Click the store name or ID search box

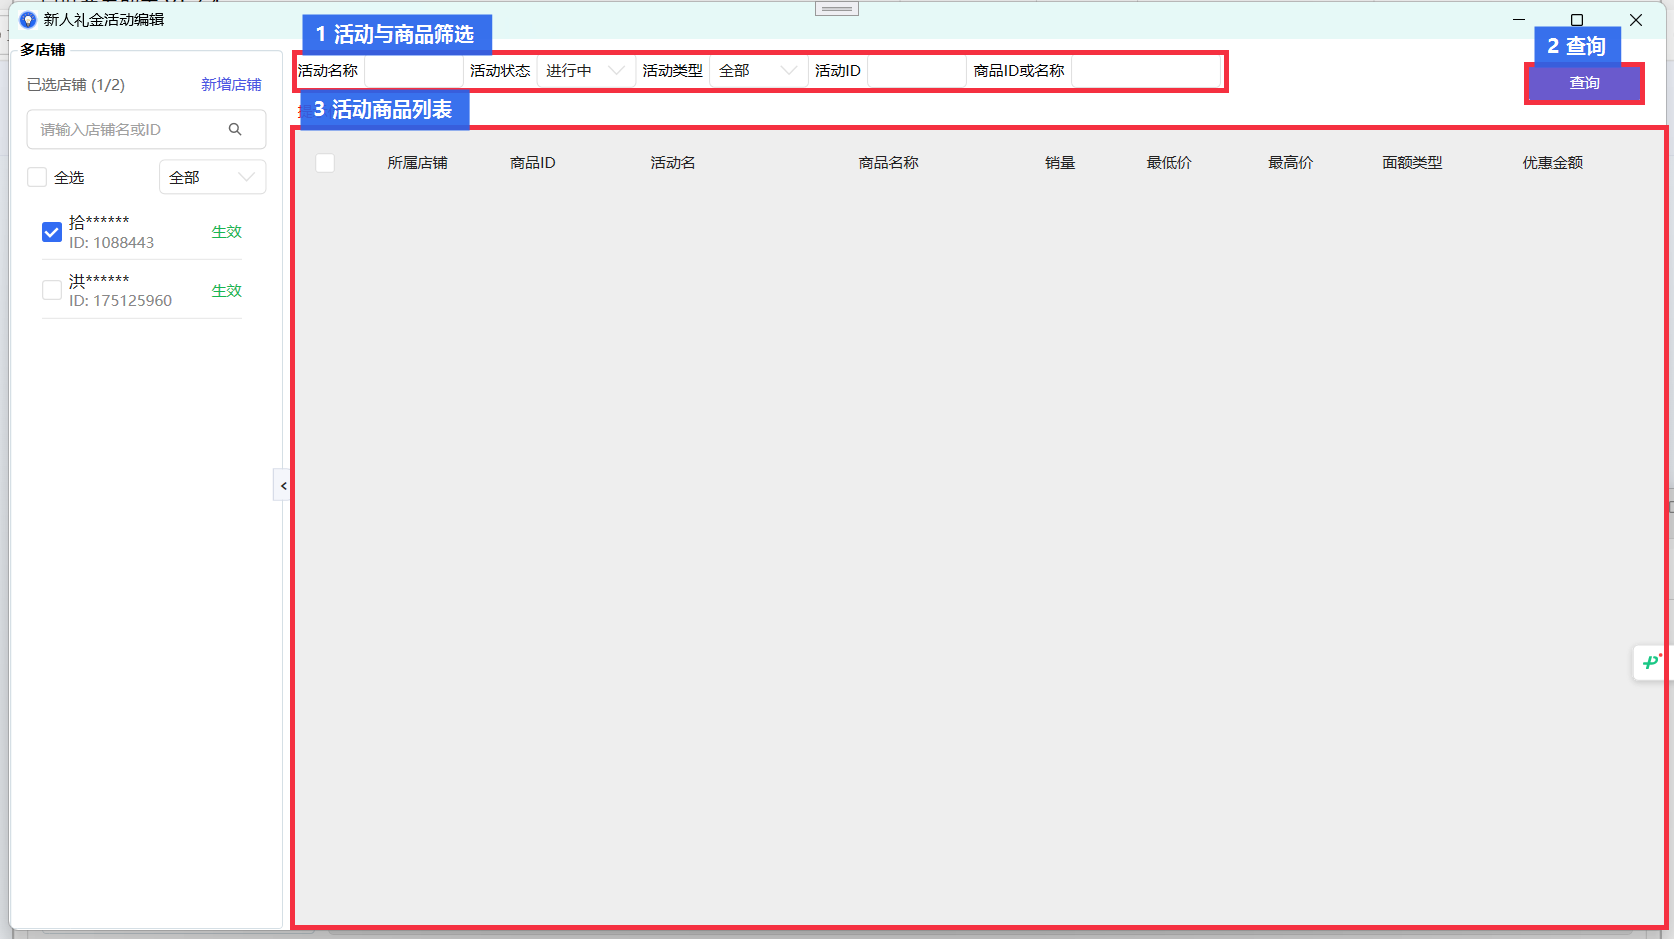pos(146,129)
